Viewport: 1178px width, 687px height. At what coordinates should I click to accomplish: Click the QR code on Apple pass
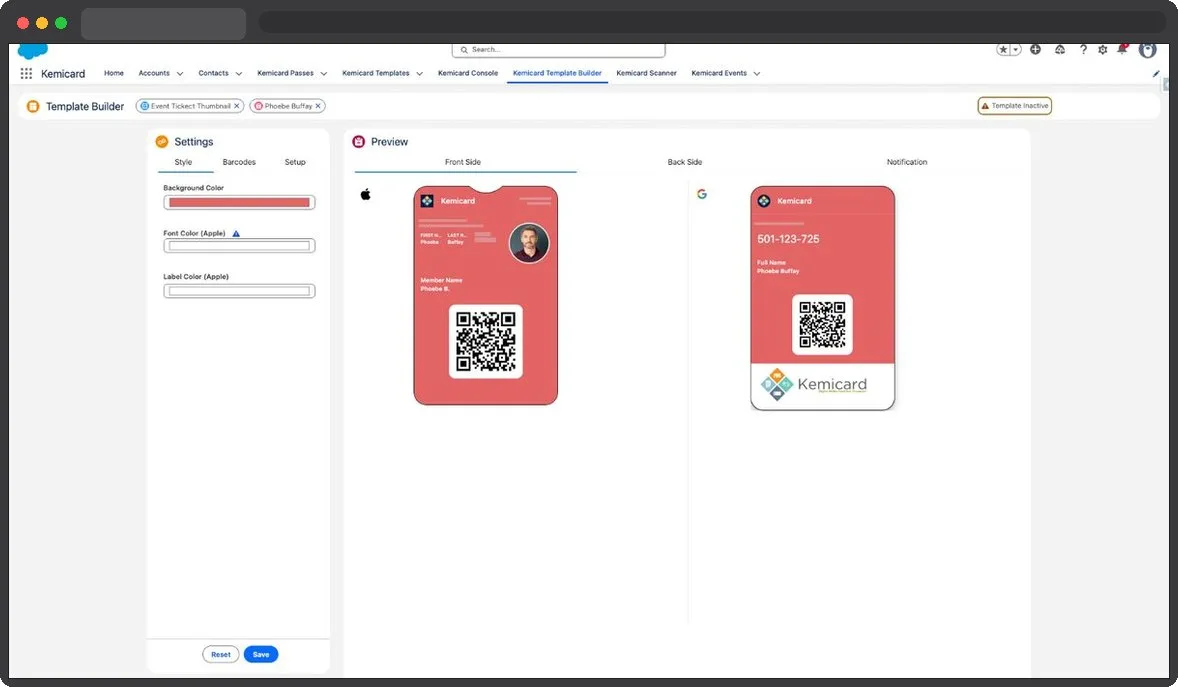485,341
